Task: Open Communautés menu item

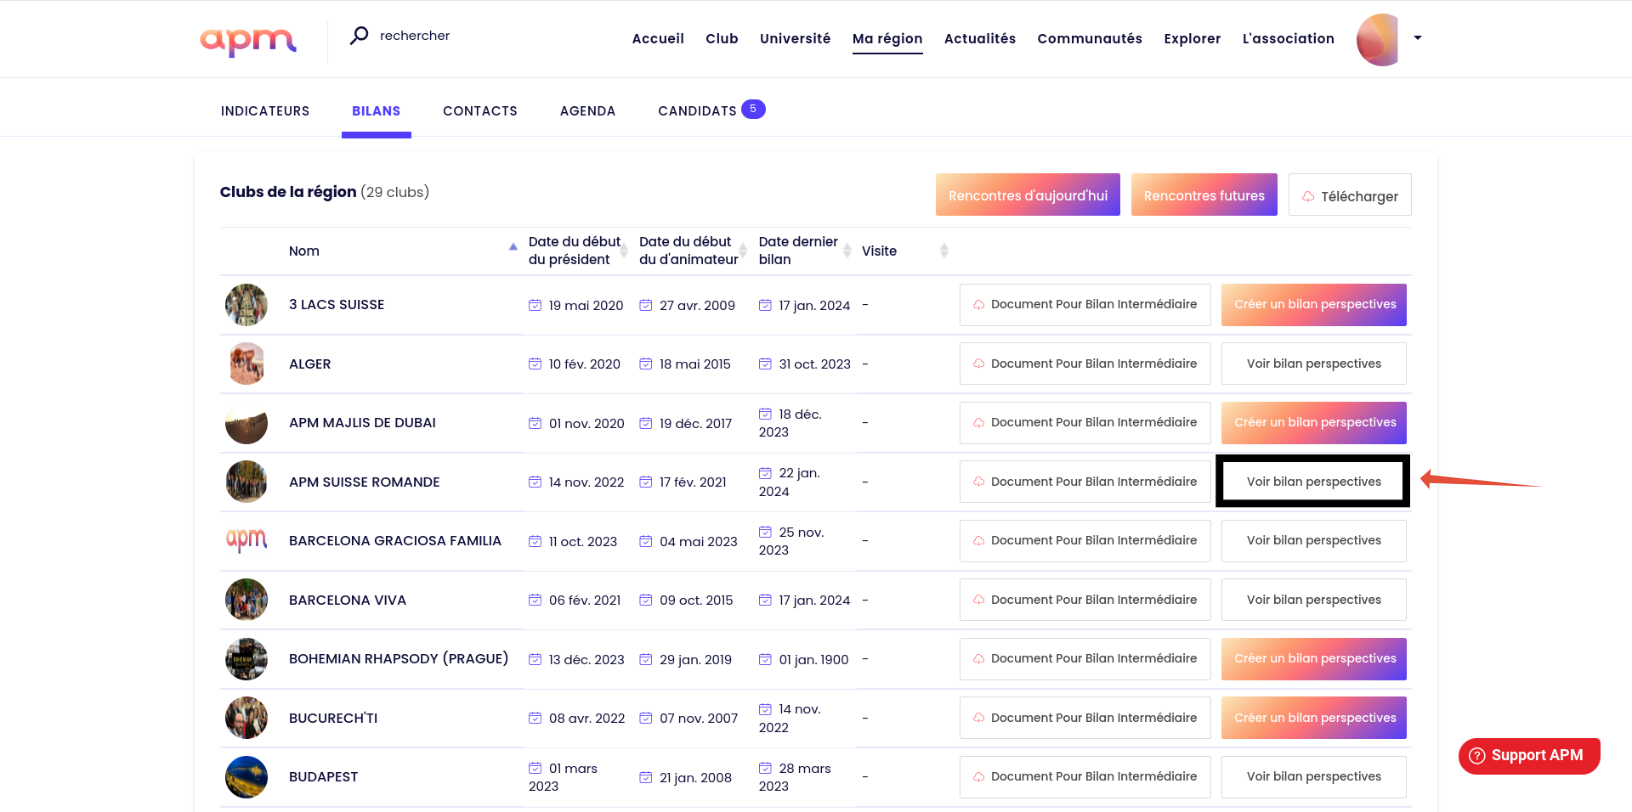Action: point(1090,39)
